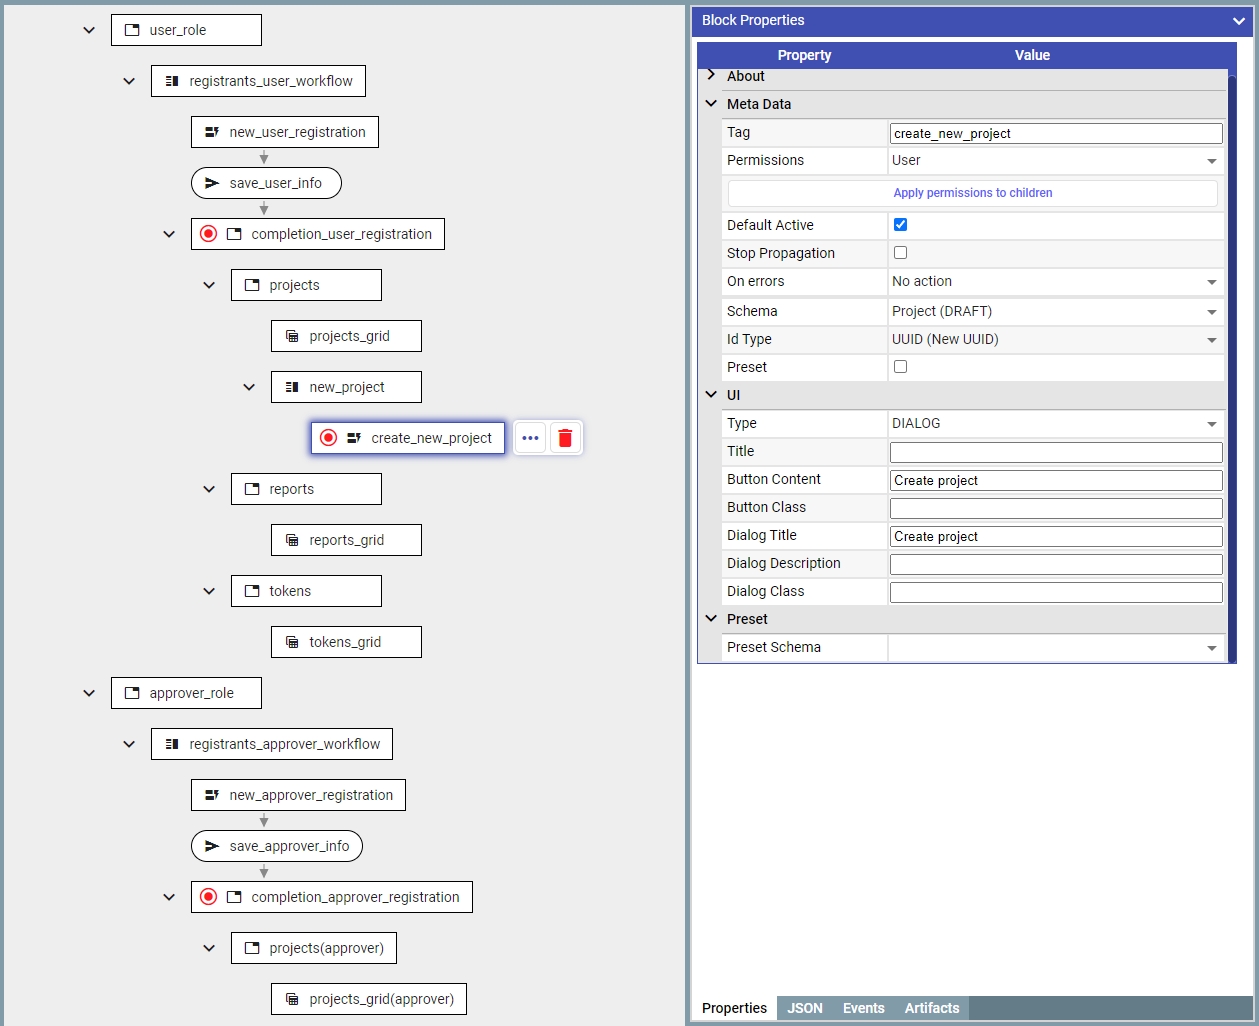Click the registrants_user_workflow step icon
This screenshot has height=1026, width=1259.
(x=172, y=81)
